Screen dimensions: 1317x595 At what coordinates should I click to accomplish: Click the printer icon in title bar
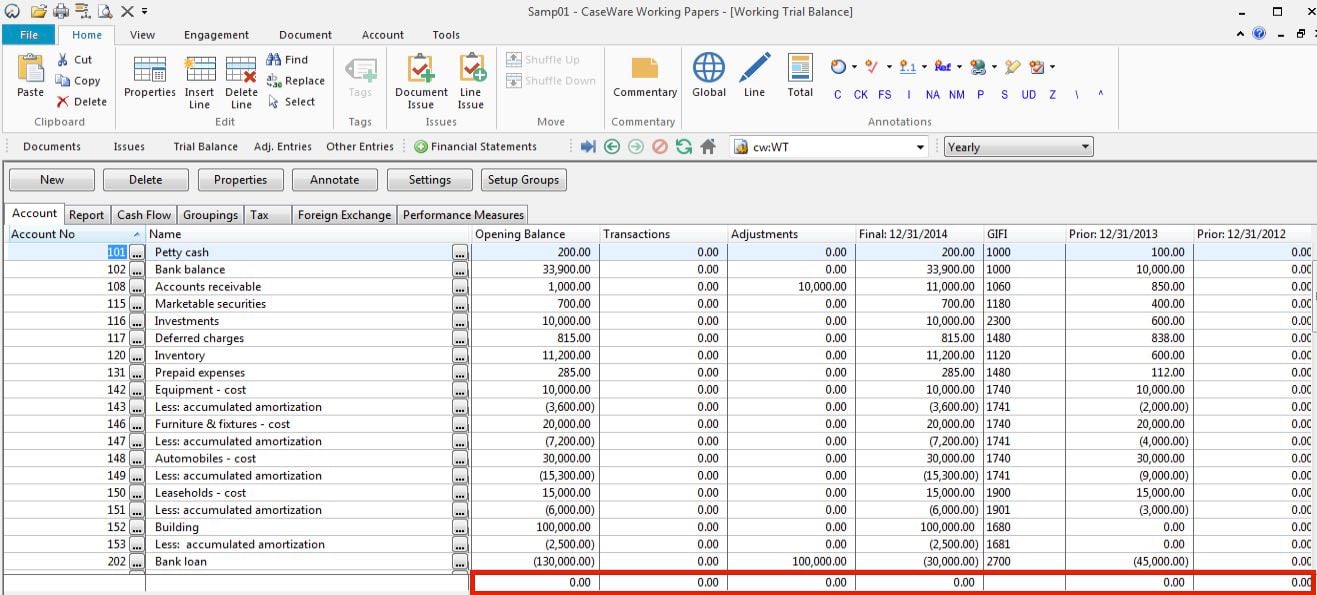tap(61, 11)
